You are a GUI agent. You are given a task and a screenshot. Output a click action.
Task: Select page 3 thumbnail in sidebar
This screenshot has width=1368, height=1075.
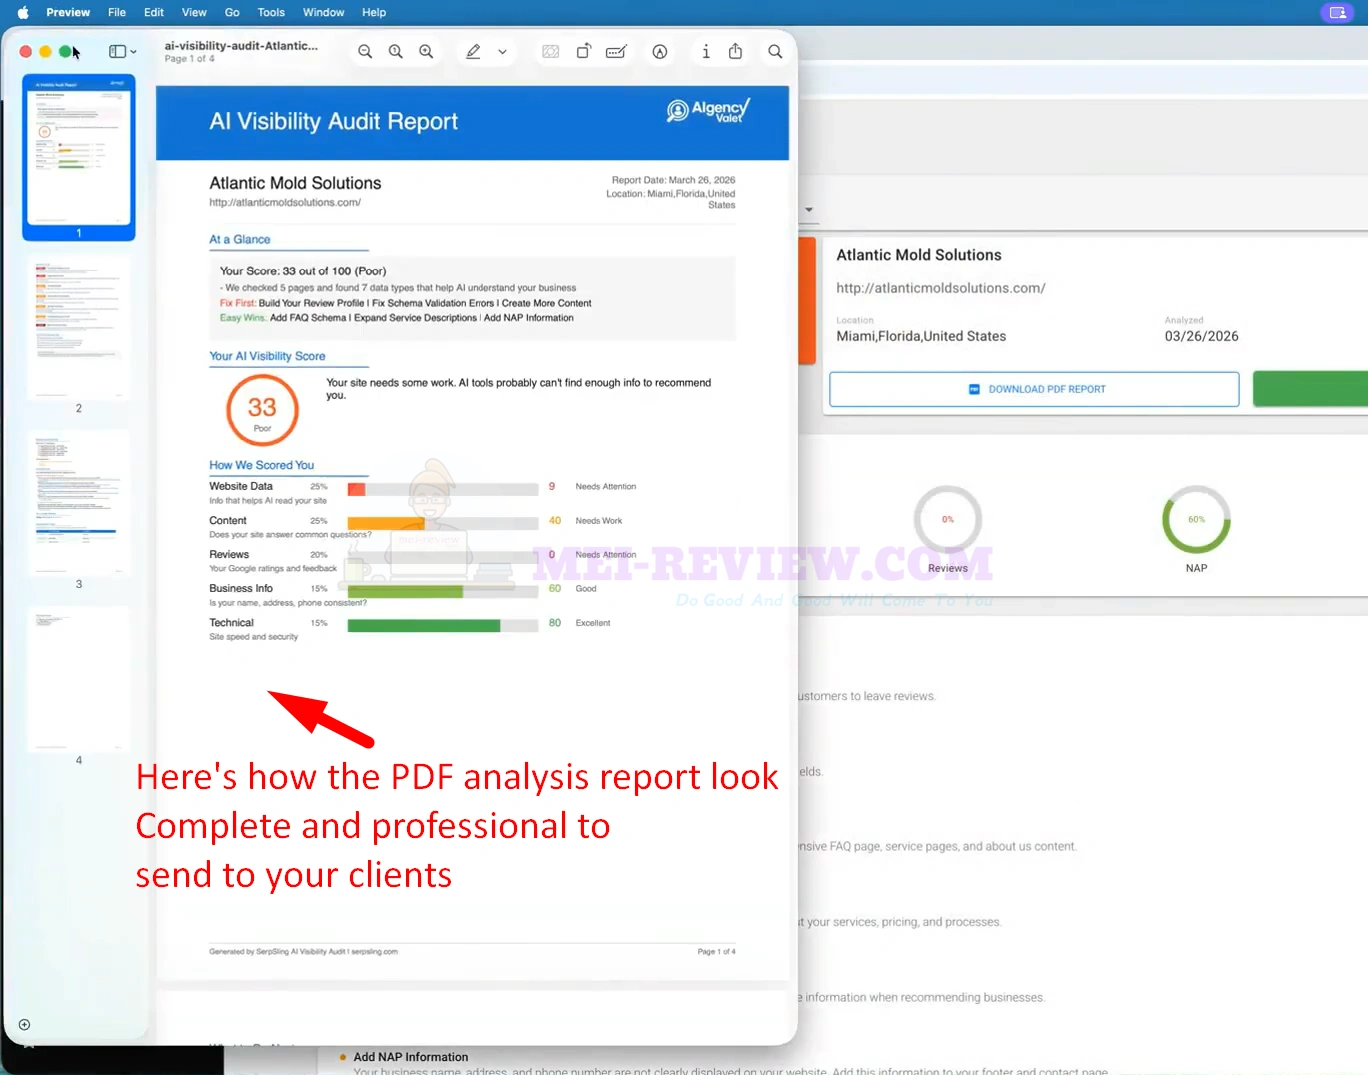pos(79,504)
